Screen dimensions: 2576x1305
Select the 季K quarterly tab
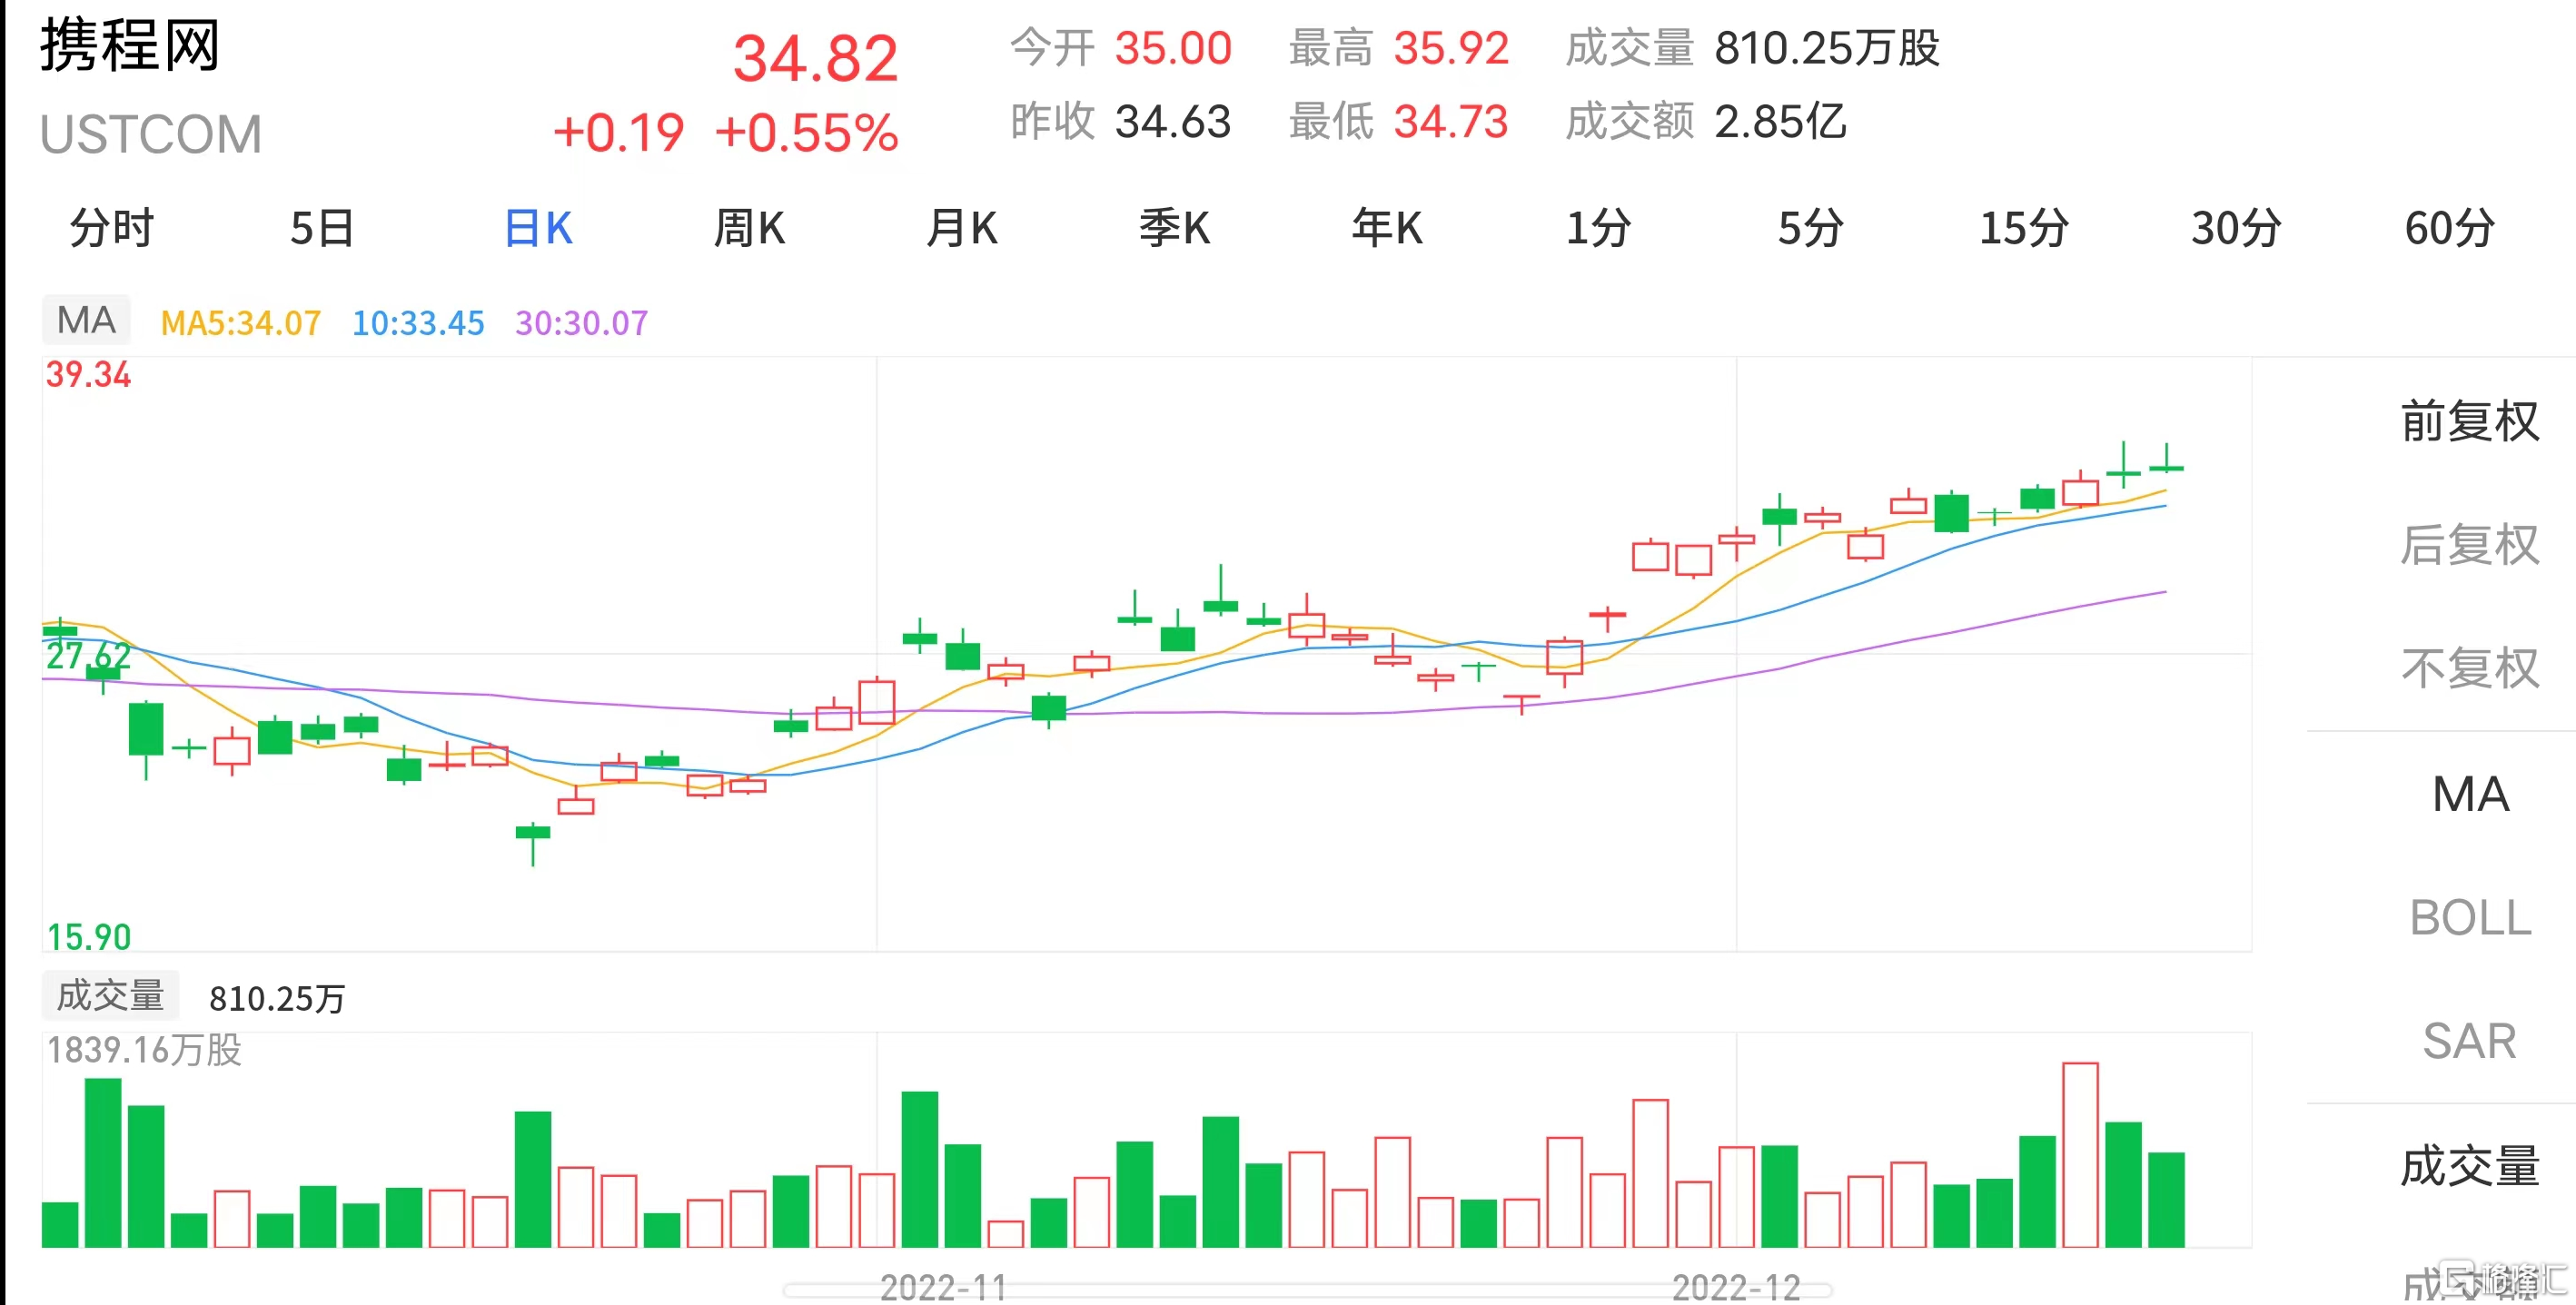(1174, 228)
